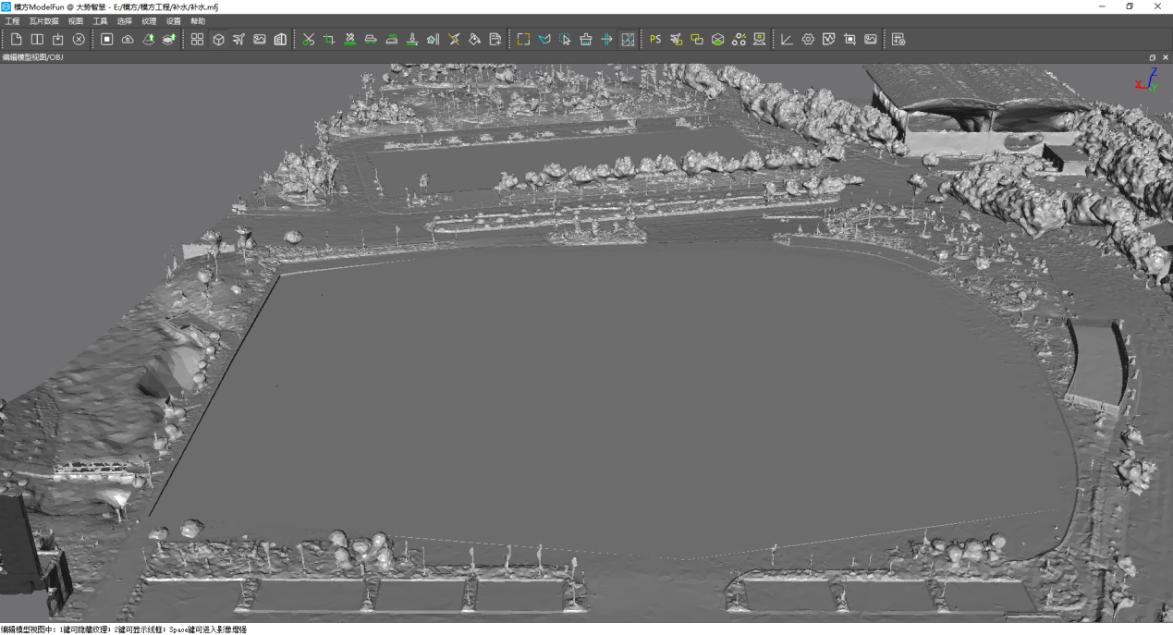Screen dimensions: 1173x635
Task: Click the PS Photoshop texture edit icon
Action: [x=655, y=39]
